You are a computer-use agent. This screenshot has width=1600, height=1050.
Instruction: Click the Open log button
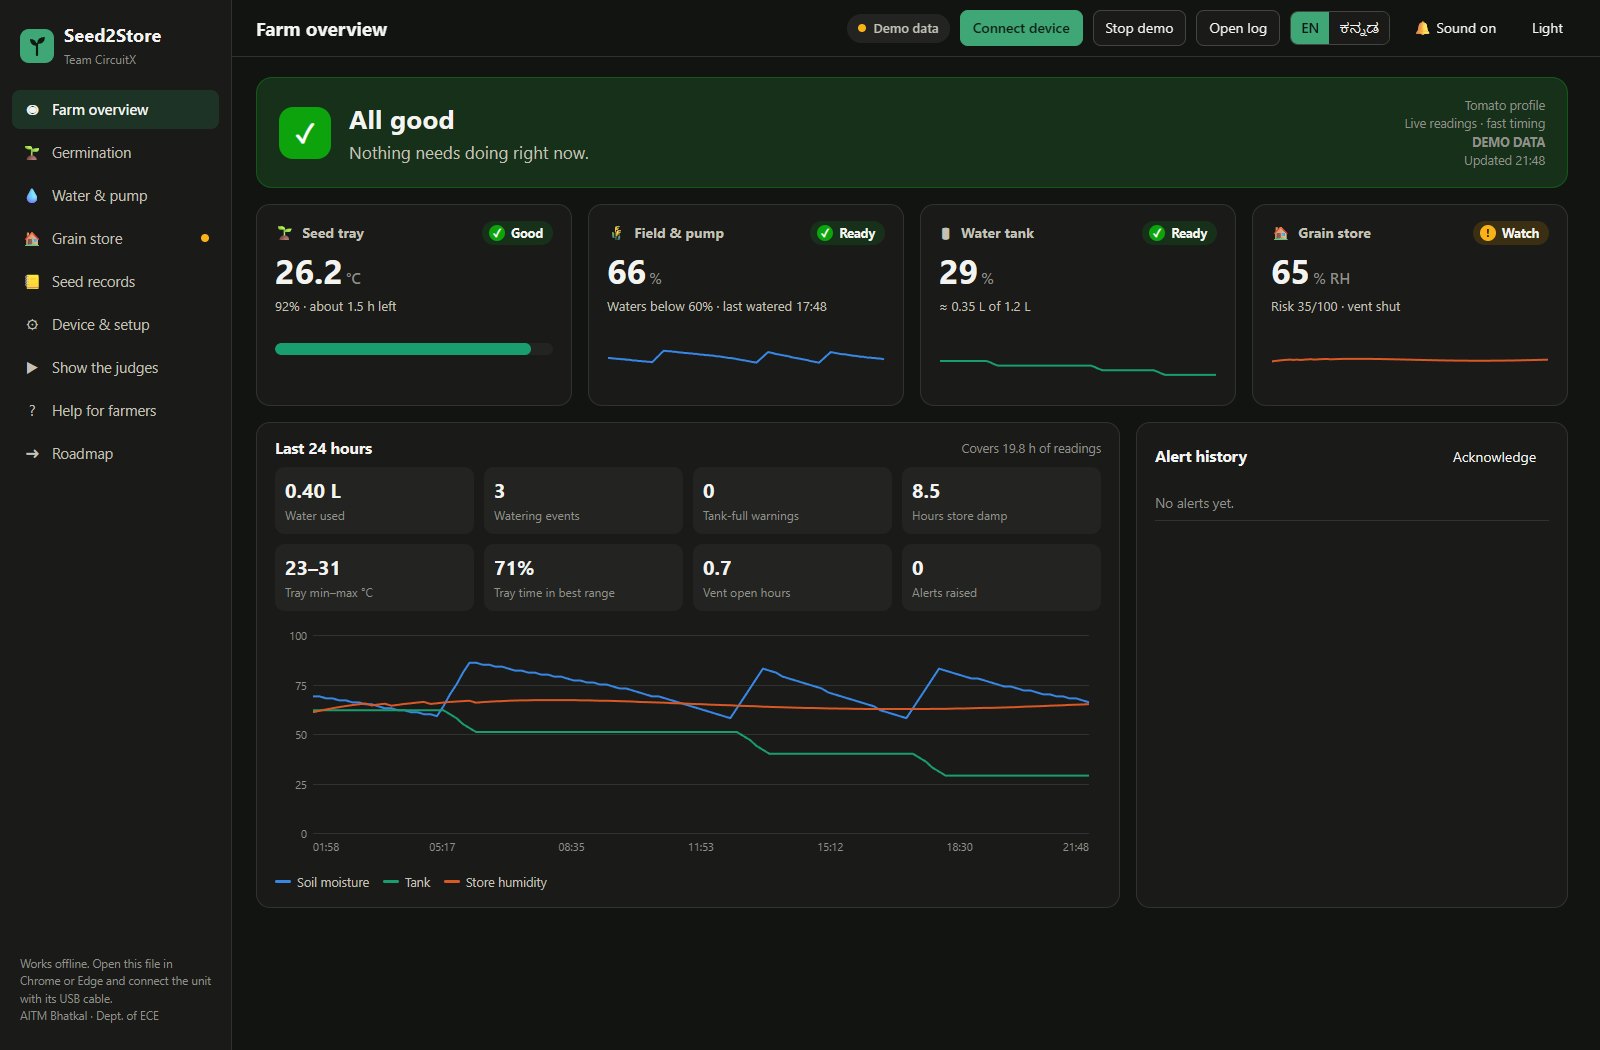tap(1238, 28)
